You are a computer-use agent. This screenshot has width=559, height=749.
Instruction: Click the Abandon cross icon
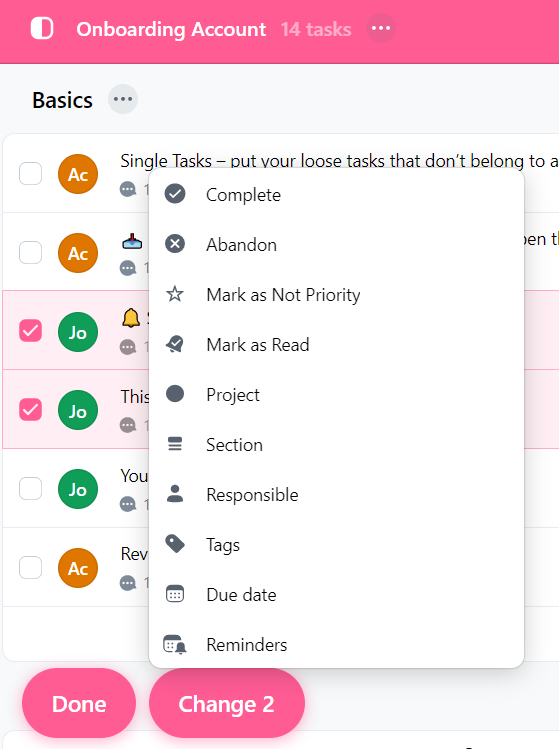175,244
